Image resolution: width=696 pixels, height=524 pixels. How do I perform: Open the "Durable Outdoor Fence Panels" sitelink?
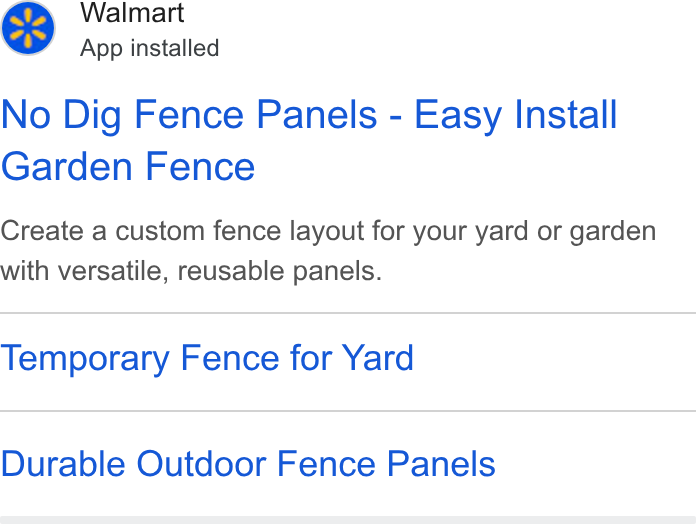(x=248, y=464)
